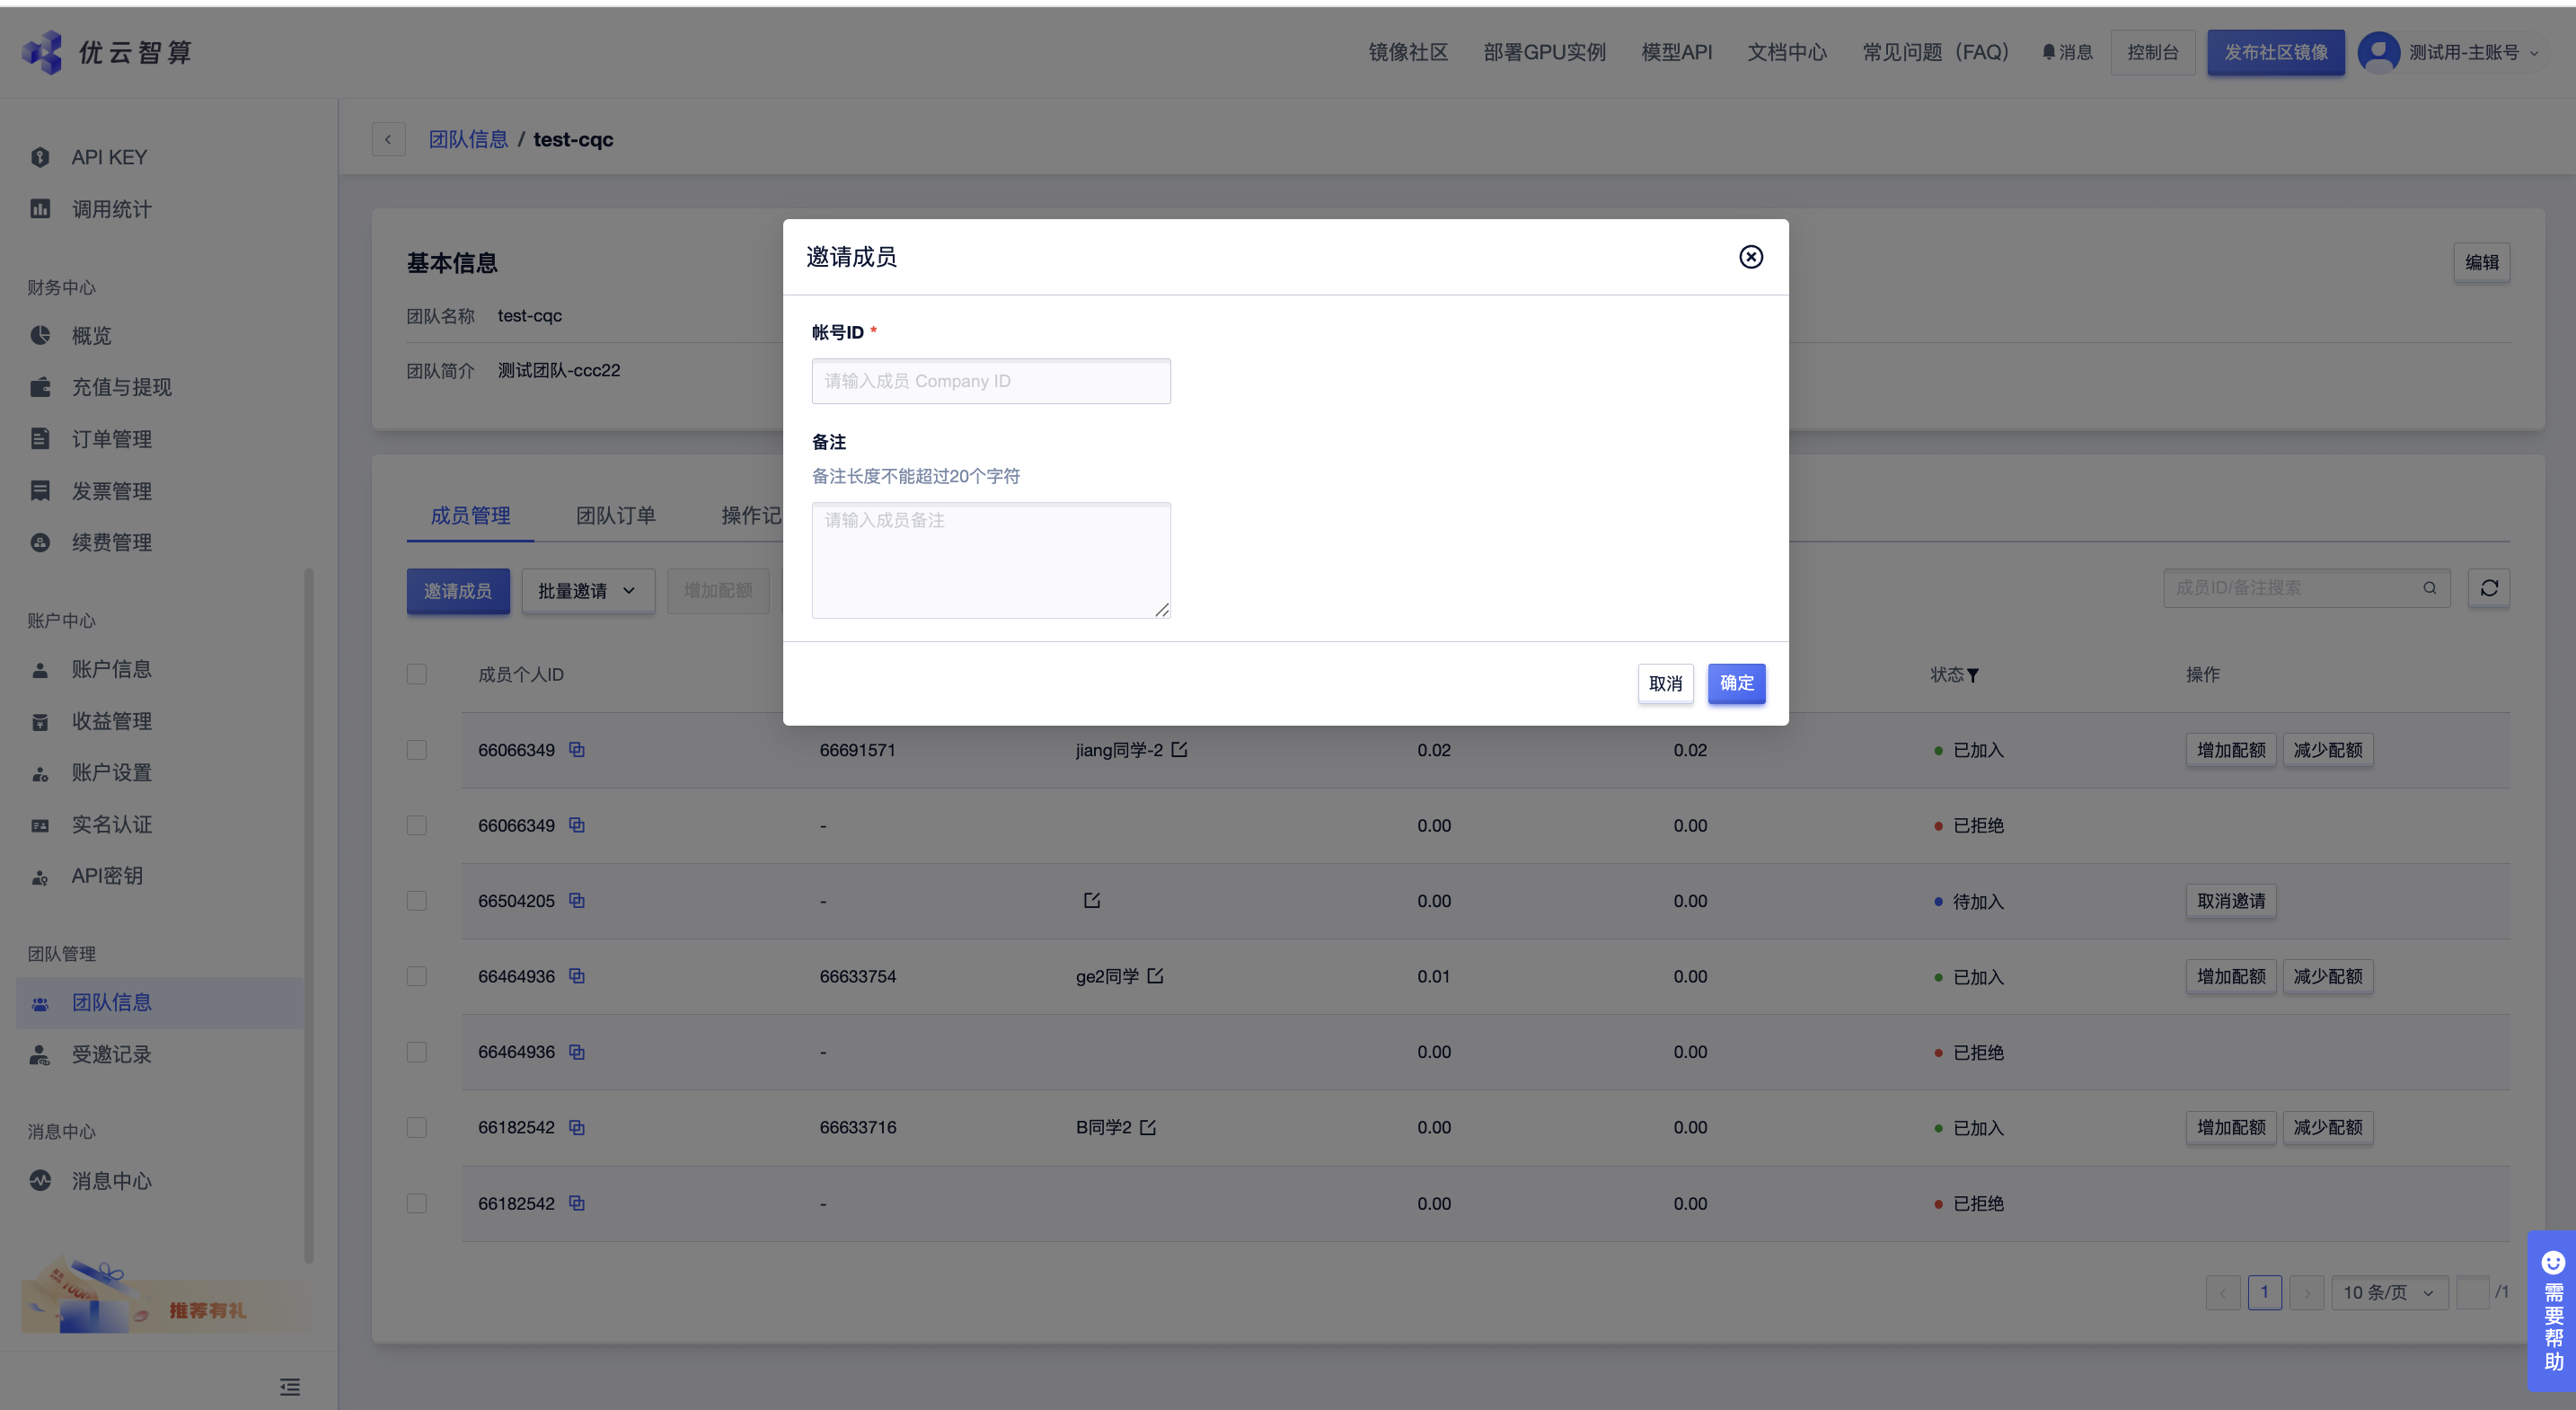Open the message bell notification icon

[2048, 52]
